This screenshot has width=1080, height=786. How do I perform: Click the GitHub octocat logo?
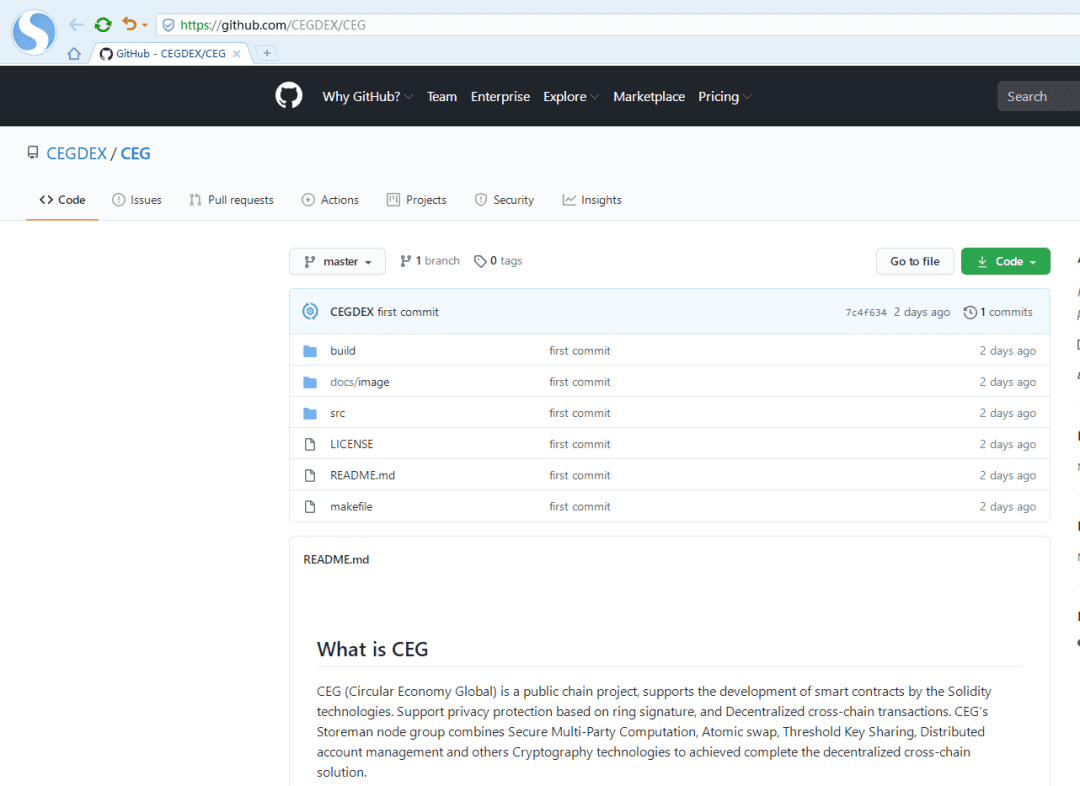289,96
